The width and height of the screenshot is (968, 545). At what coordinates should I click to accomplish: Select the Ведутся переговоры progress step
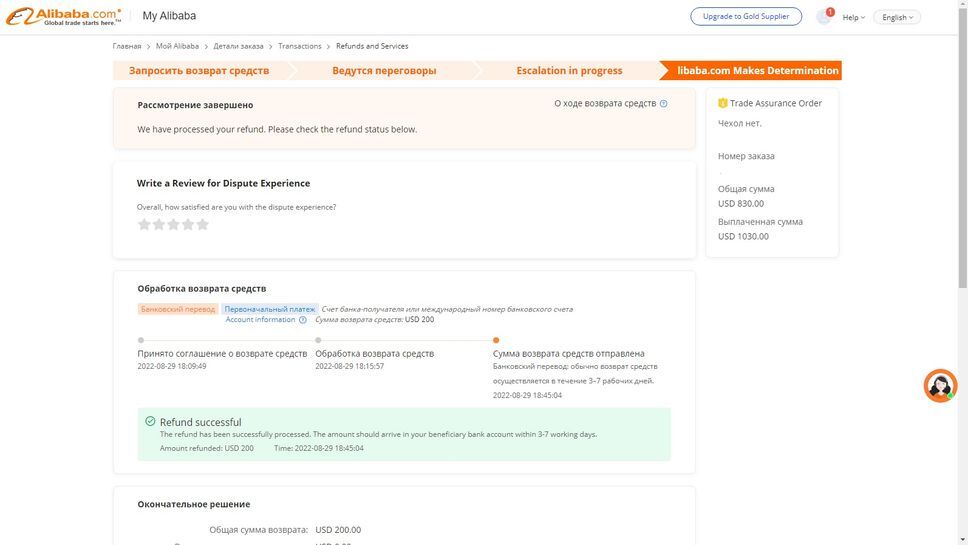(x=384, y=71)
